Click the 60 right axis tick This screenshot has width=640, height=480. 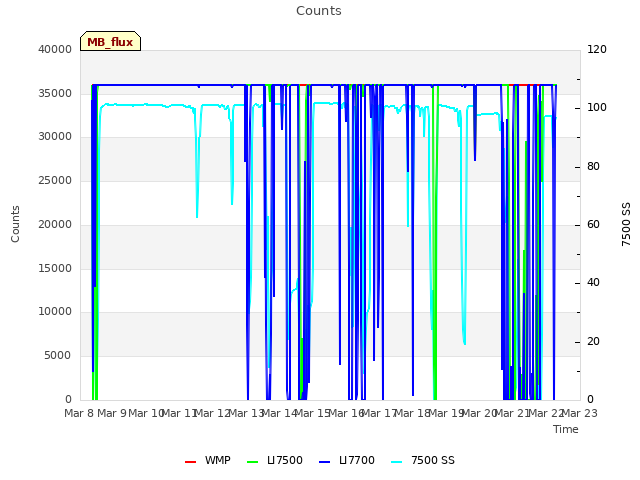[593, 224]
